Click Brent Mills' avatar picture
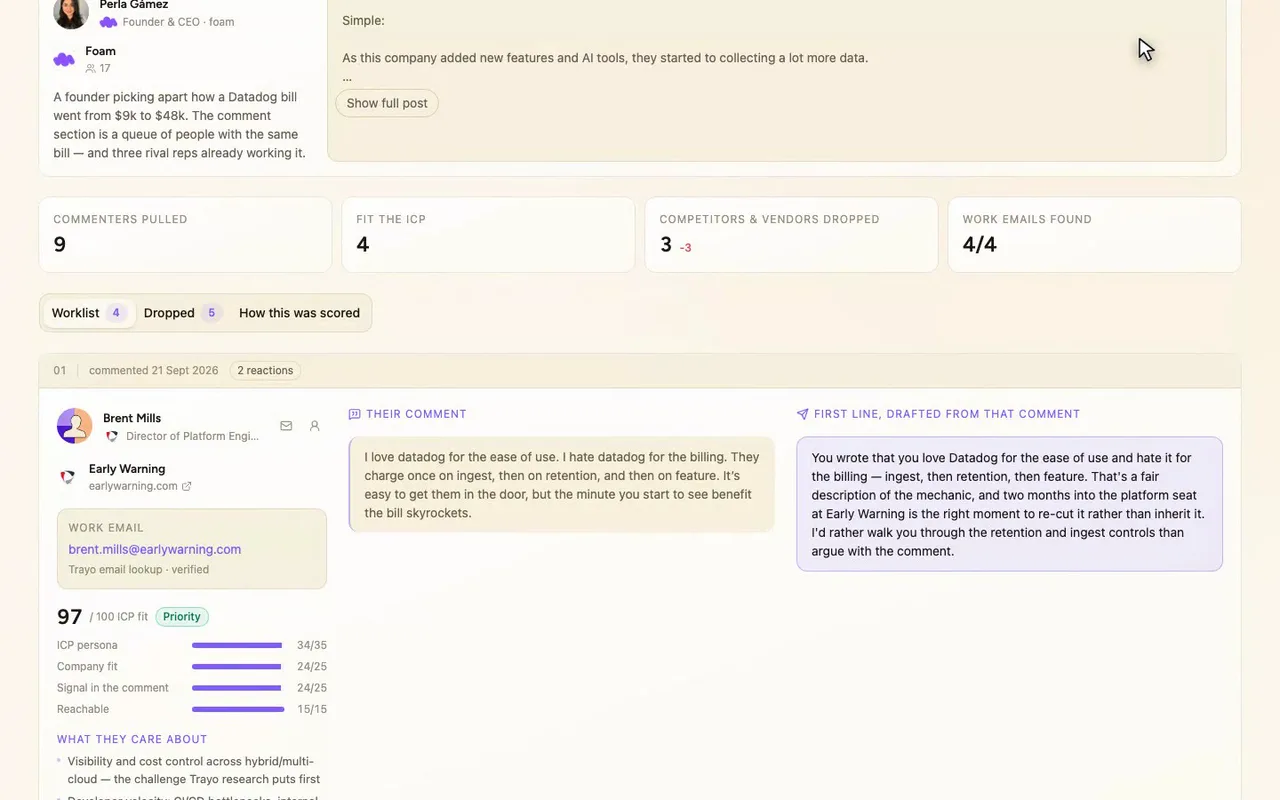The height and width of the screenshot is (800, 1280). point(75,426)
